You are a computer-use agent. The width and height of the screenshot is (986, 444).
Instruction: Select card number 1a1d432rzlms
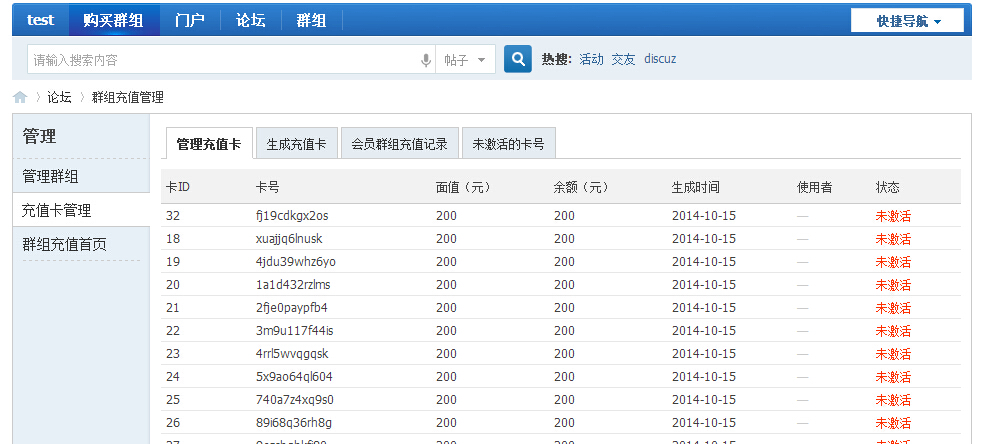293,285
